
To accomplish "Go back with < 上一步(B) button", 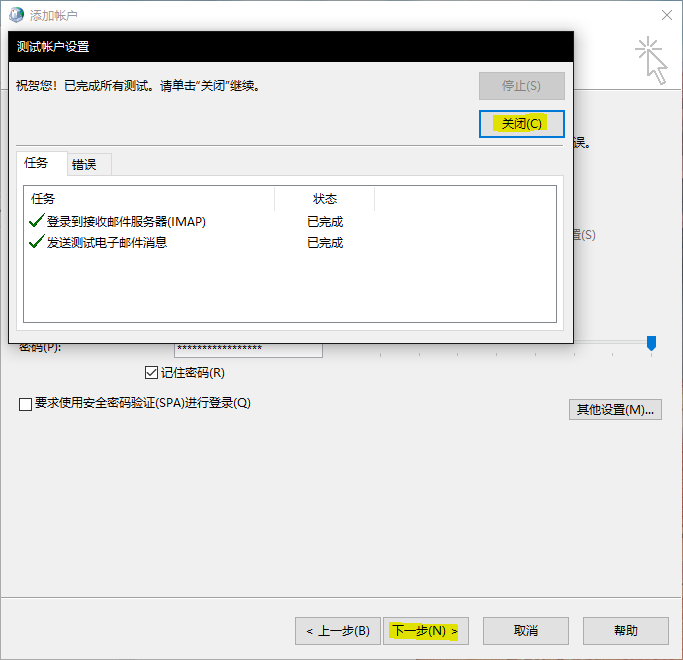I will coord(338,631).
